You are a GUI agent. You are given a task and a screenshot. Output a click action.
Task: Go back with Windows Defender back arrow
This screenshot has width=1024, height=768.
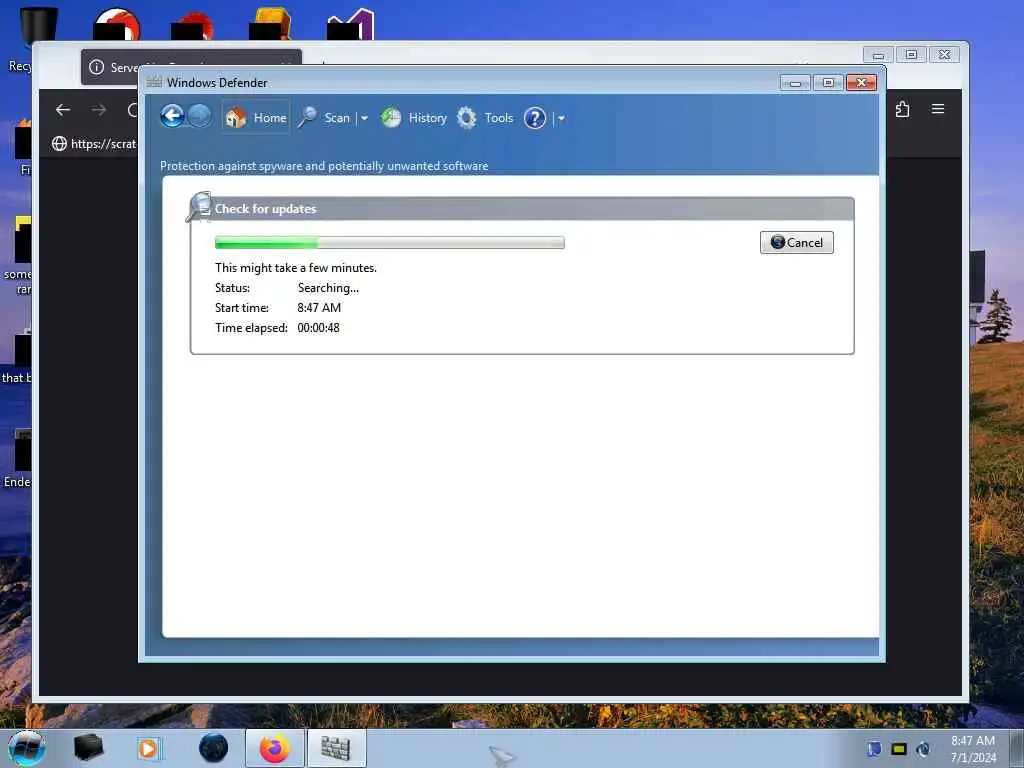(172, 117)
